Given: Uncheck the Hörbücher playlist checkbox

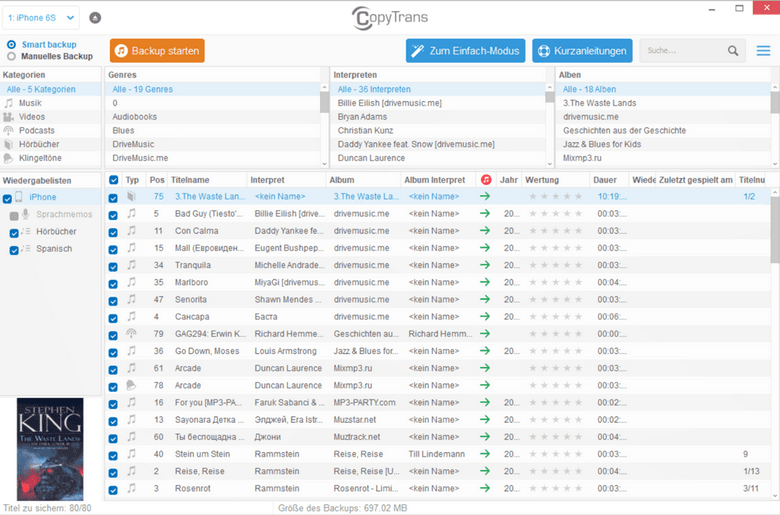Looking at the screenshot, I should click(14, 233).
